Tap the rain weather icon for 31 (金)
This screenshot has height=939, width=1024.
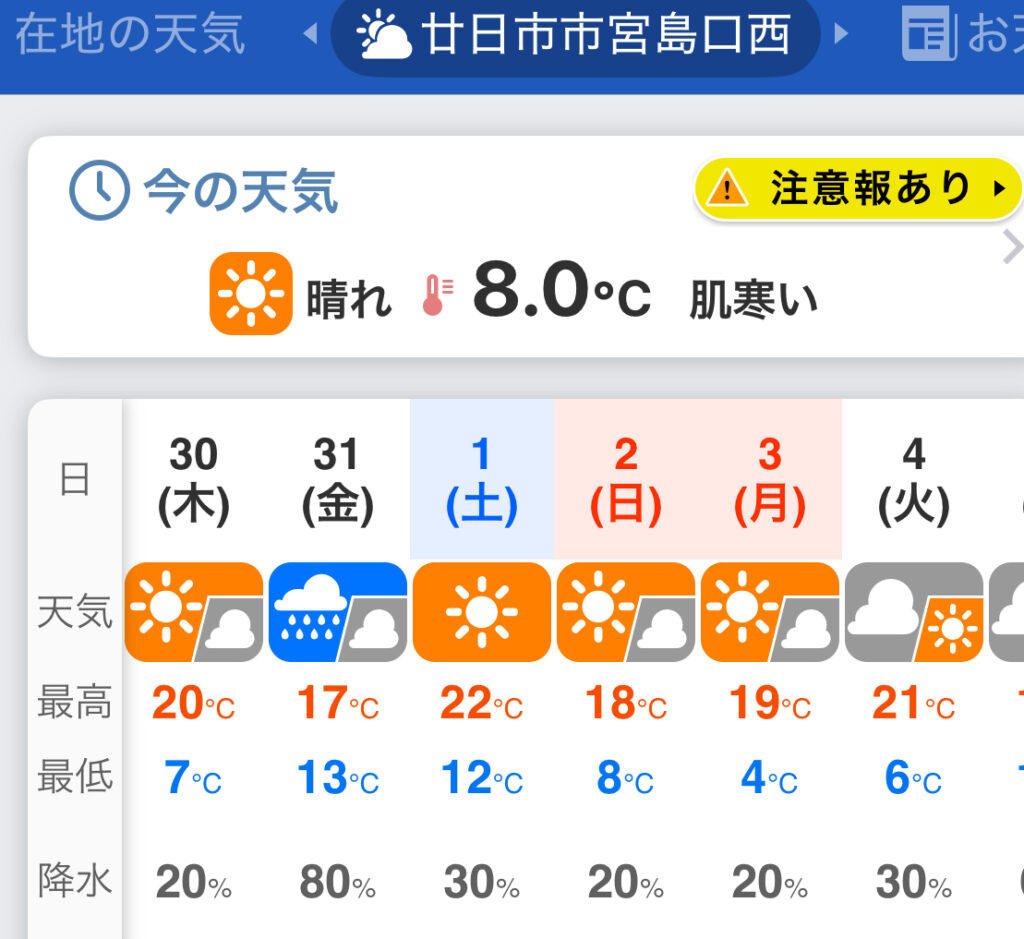click(337, 612)
